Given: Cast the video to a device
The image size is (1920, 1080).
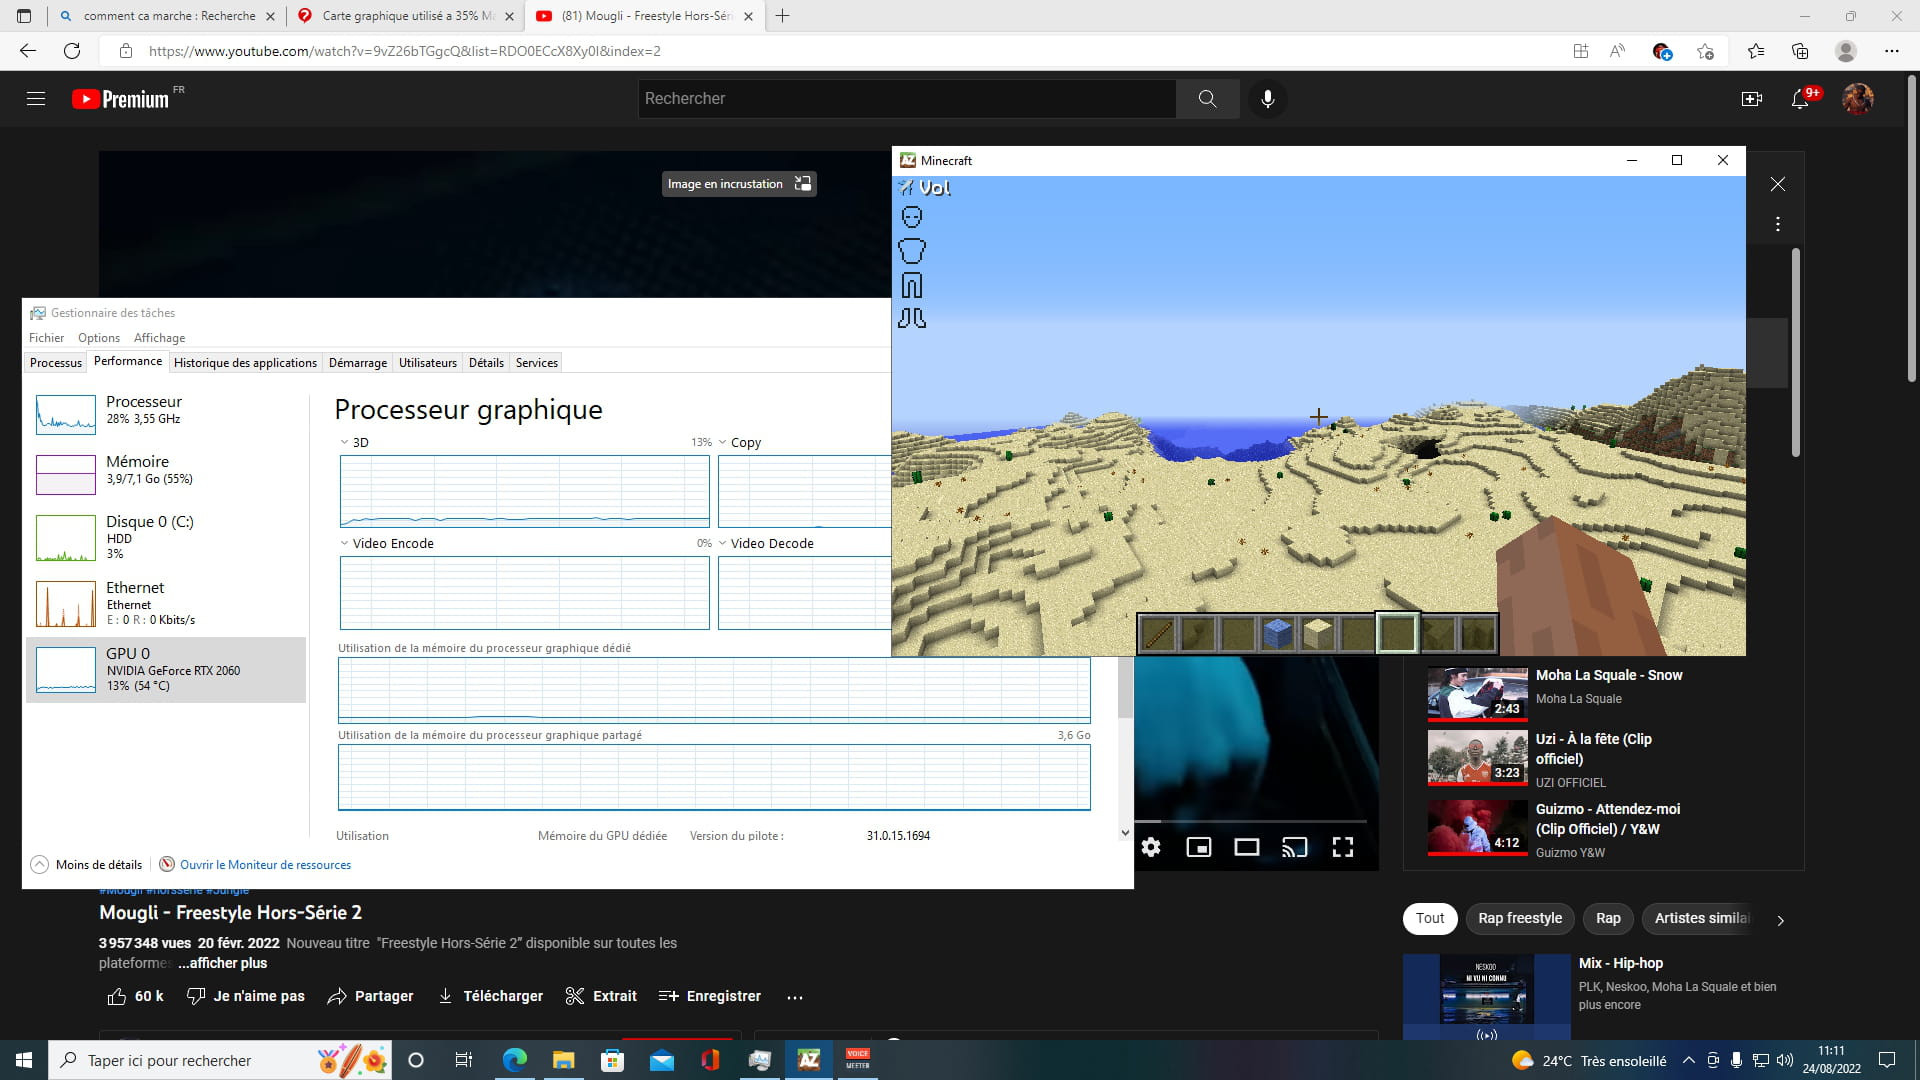Looking at the screenshot, I should [1294, 847].
